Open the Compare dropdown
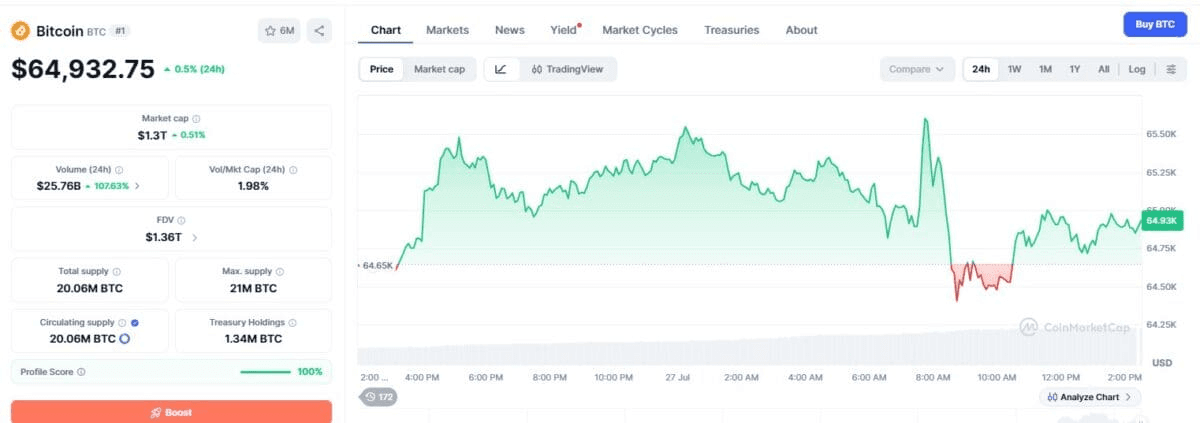 pyautogui.click(x=916, y=69)
